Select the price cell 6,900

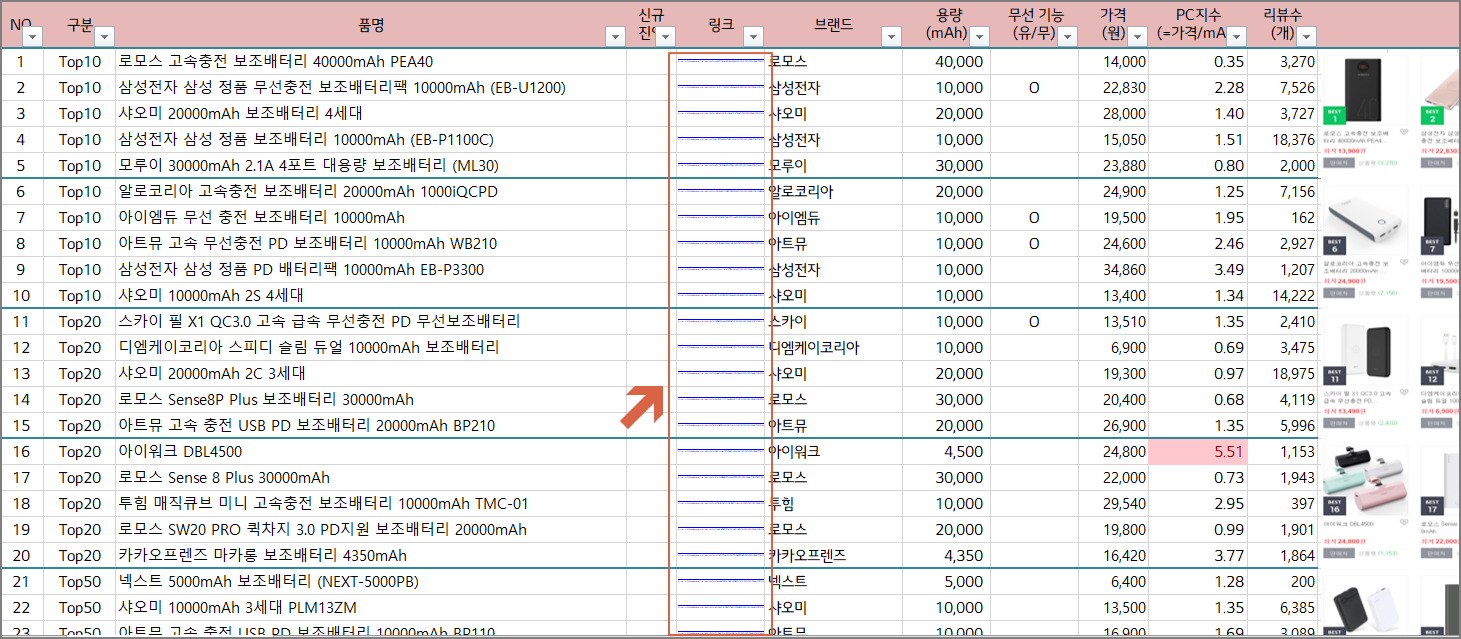click(1113, 347)
